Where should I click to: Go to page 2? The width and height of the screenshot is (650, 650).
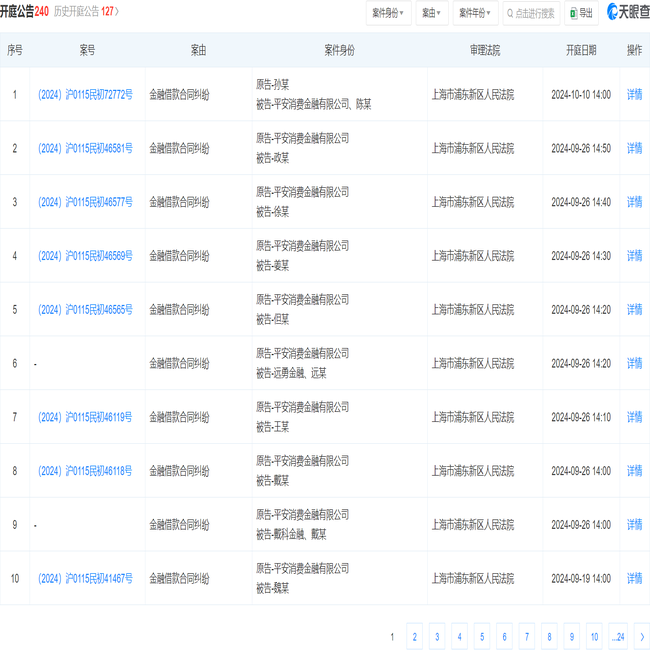[415, 636]
